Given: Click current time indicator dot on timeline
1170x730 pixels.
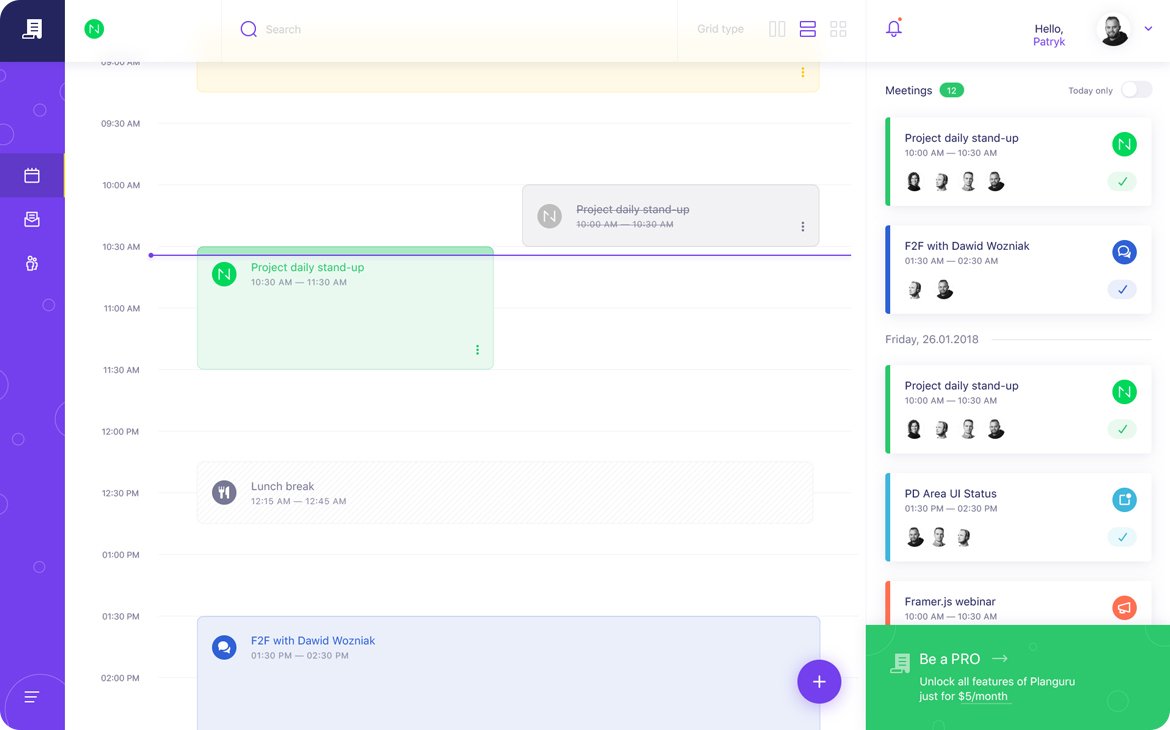Looking at the screenshot, I should [151, 255].
